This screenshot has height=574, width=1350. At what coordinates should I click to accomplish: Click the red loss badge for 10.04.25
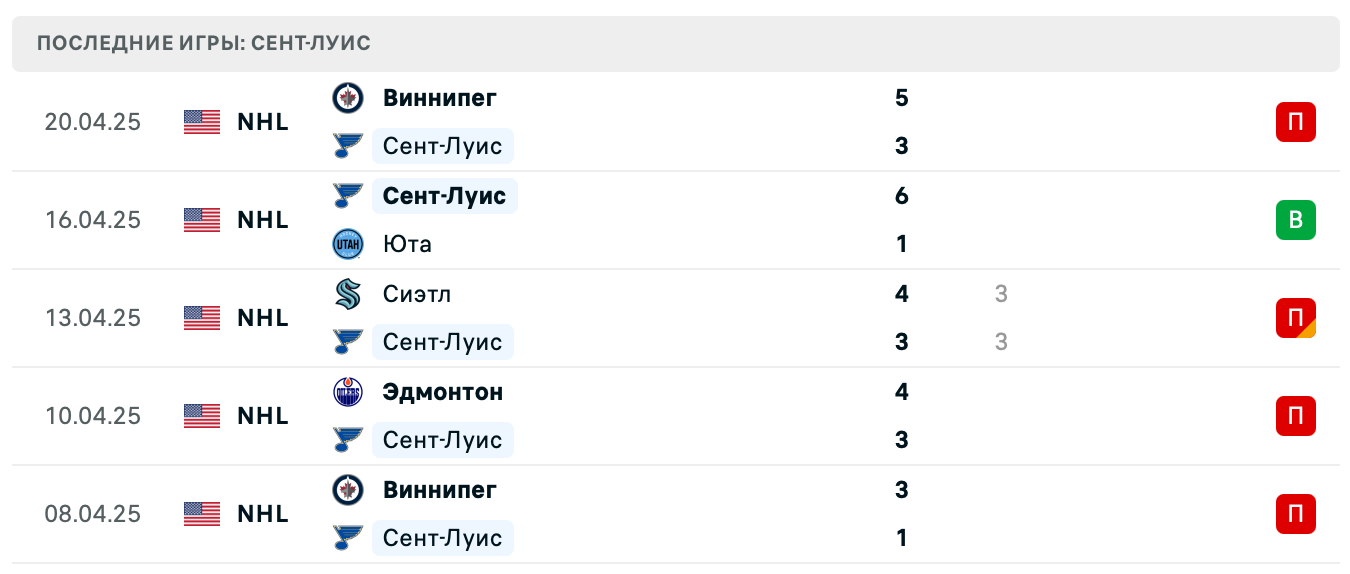click(x=1295, y=416)
